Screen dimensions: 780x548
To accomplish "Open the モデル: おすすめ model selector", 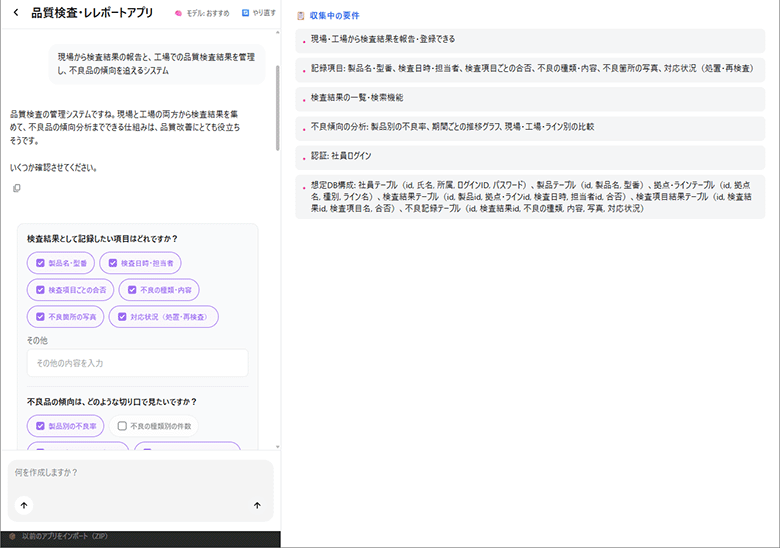I will click(x=202, y=13).
